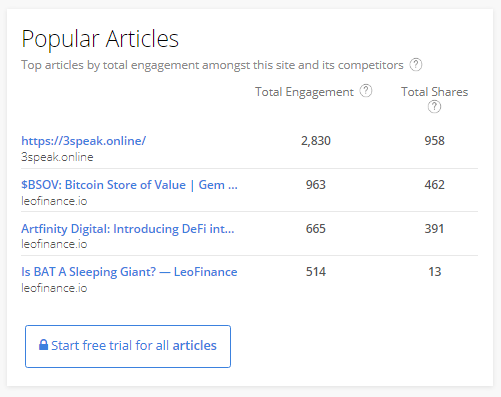Click Start free trial for all articles
Image resolution: width=501 pixels, height=397 pixels.
pyautogui.click(x=128, y=346)
